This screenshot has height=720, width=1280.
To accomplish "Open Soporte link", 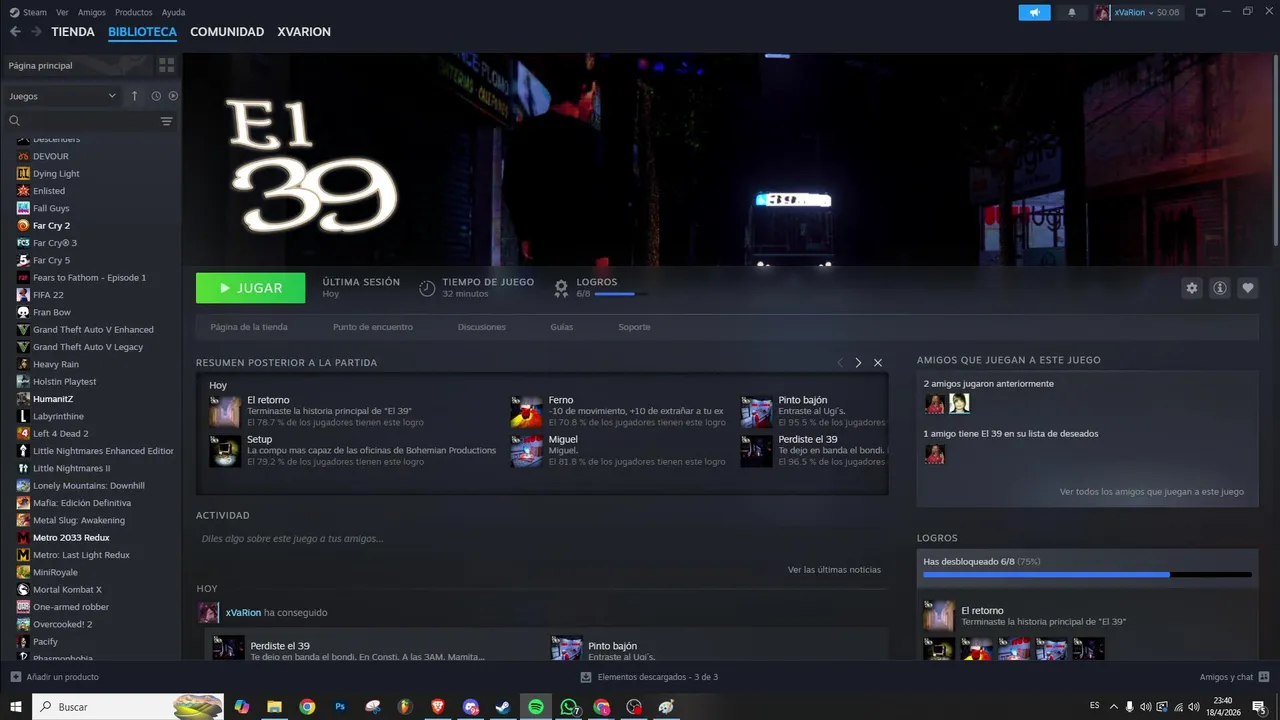I will 634,327.
